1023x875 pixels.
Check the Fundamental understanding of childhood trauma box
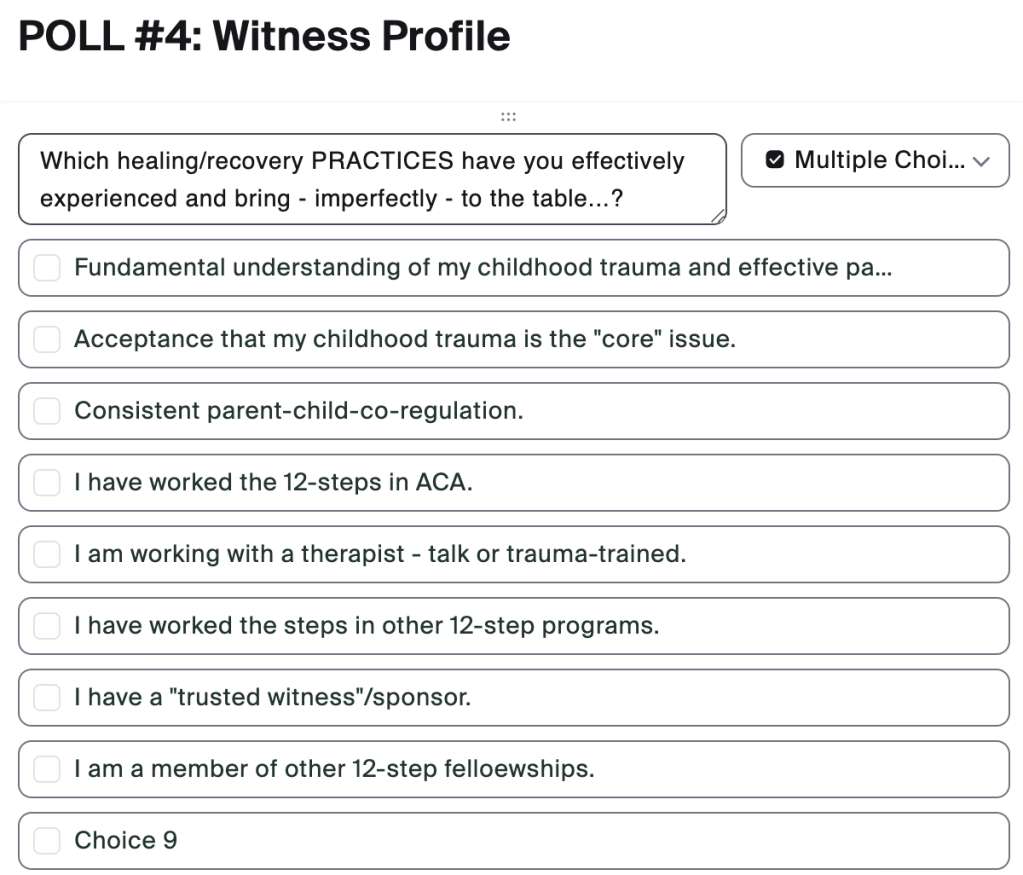47,268
